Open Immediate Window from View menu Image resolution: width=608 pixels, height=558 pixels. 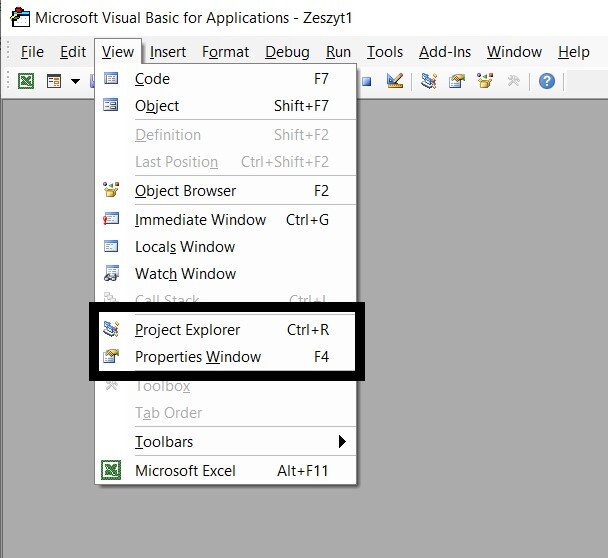(226, 220)
